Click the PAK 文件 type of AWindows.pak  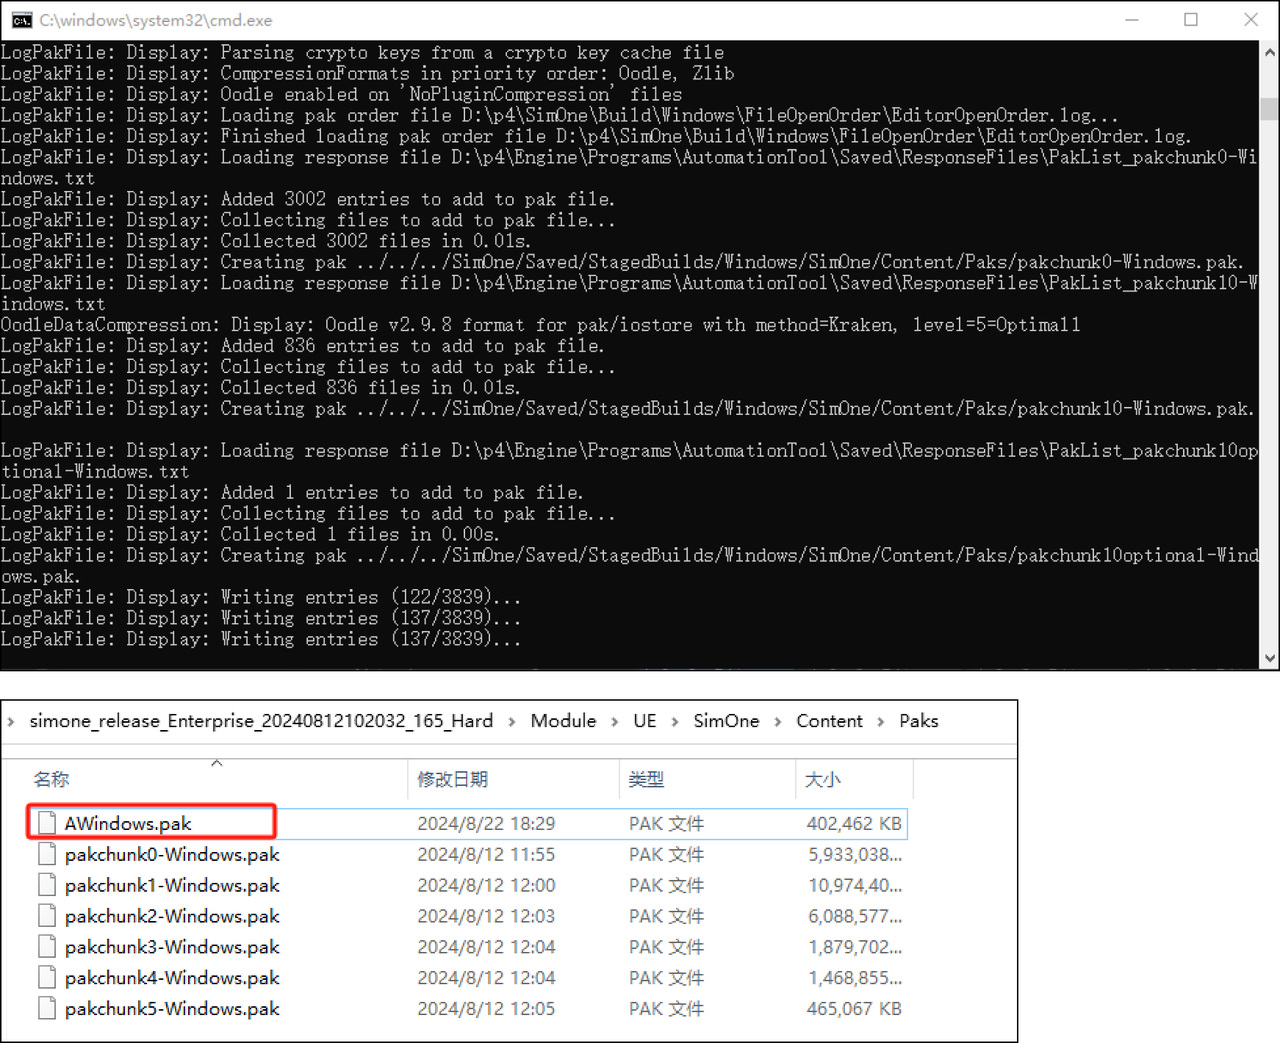point(666,823)
